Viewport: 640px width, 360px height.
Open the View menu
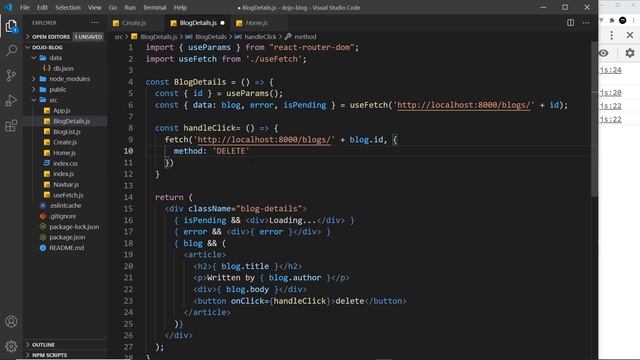pos(95,7)
